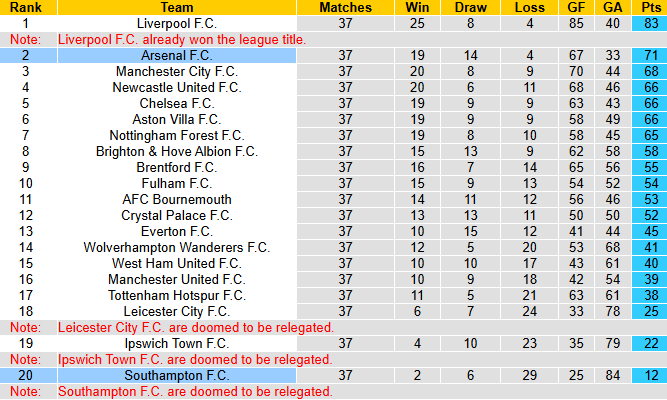Click the Pts column header
This screenshot has height=400, width=667.
650,7
